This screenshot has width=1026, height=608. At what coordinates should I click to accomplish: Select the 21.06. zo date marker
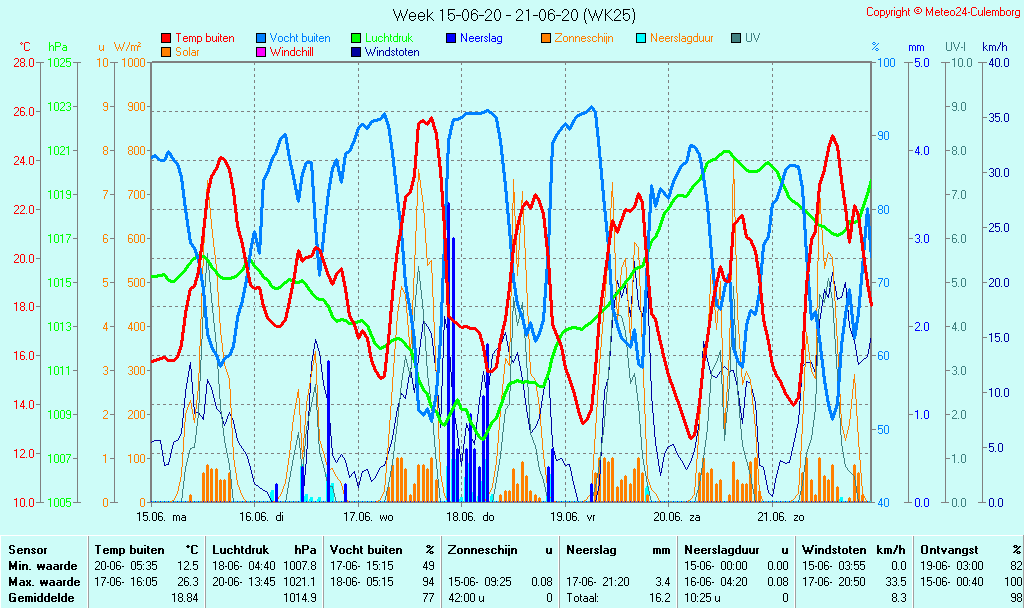point(780,517)
